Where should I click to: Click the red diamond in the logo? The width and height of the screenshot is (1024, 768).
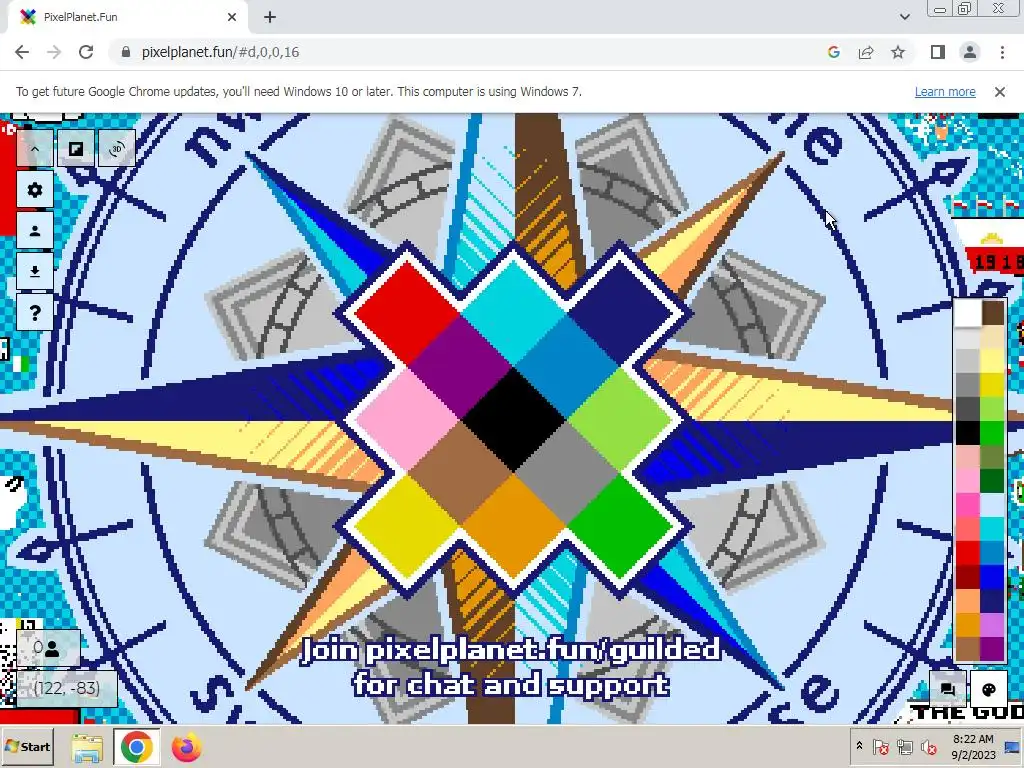[407, 312]
